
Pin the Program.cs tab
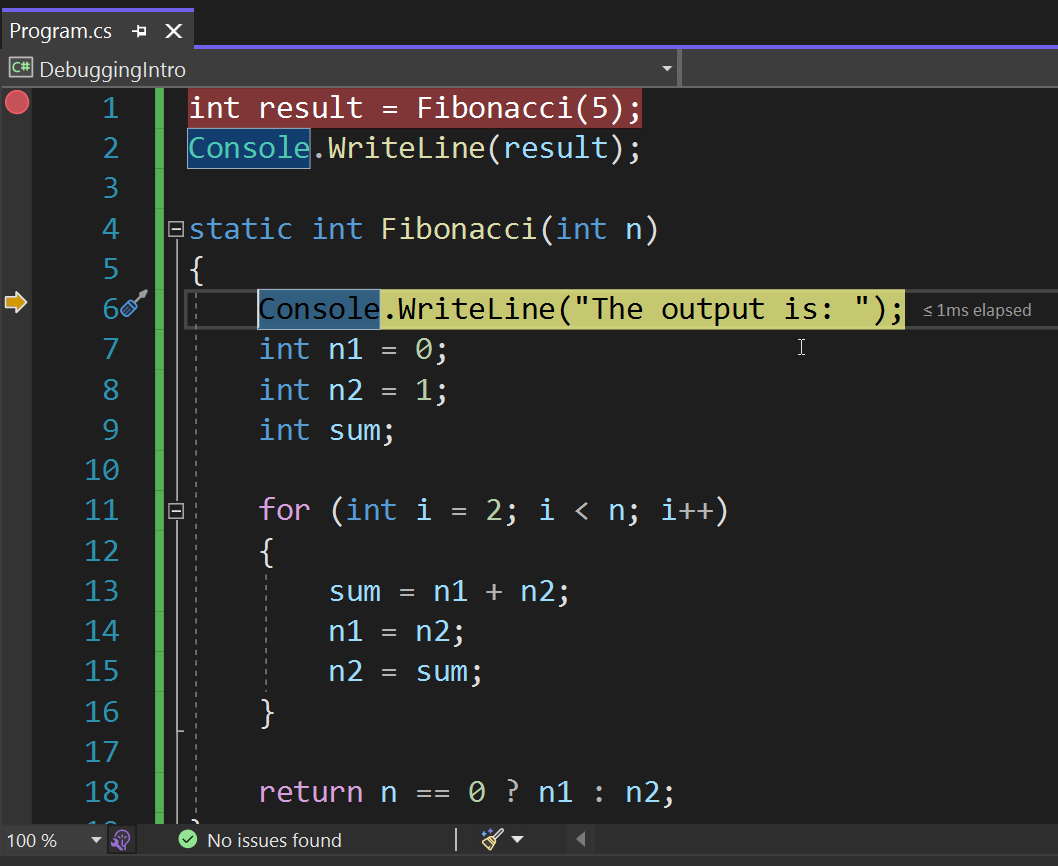[x=139, y=31]
